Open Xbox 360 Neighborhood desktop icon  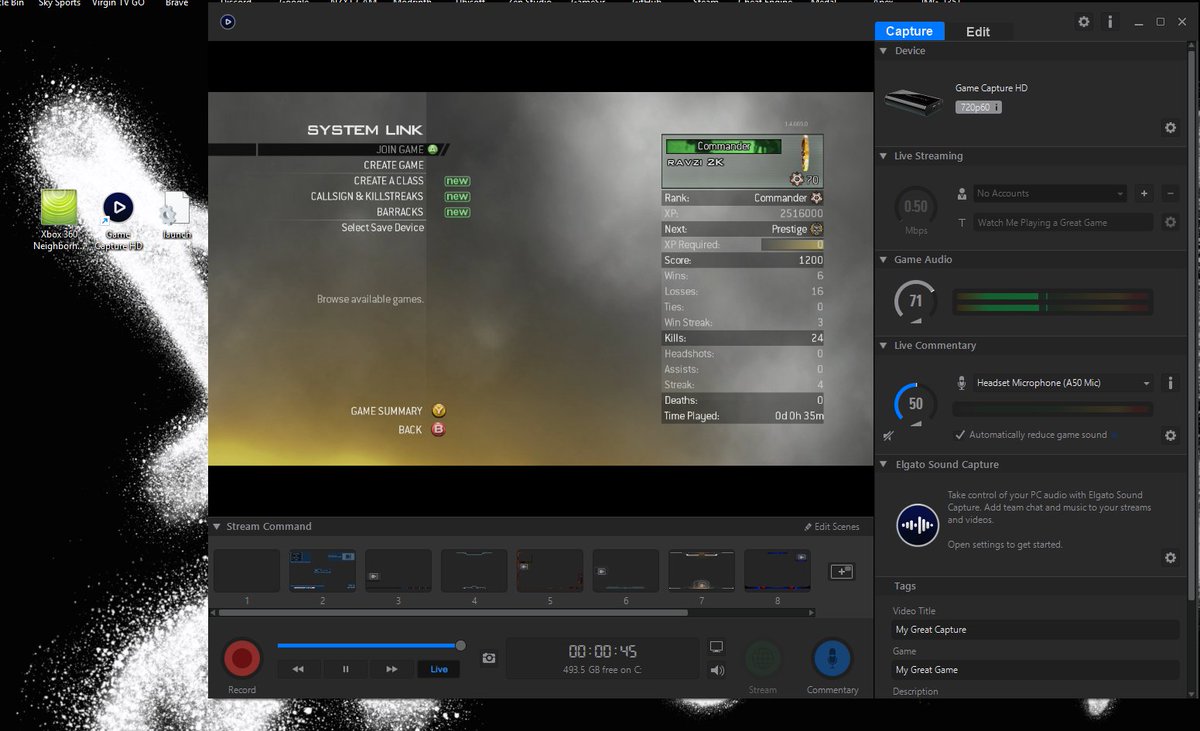pos(60,220)
